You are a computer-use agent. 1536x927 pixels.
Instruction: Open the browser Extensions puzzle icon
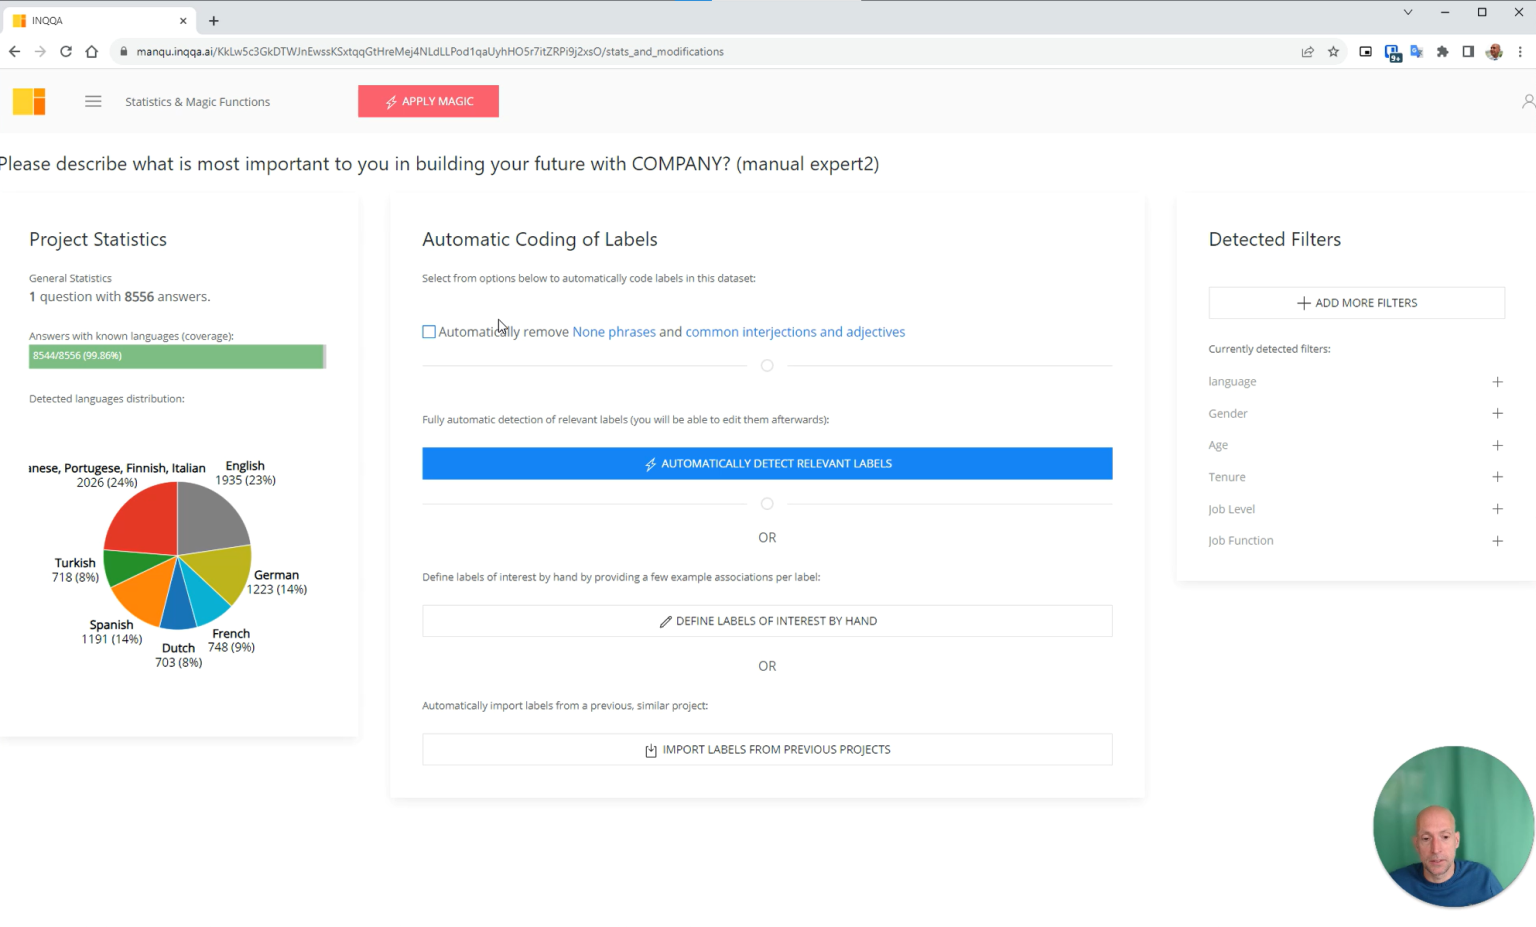(x=1443, y=51)
